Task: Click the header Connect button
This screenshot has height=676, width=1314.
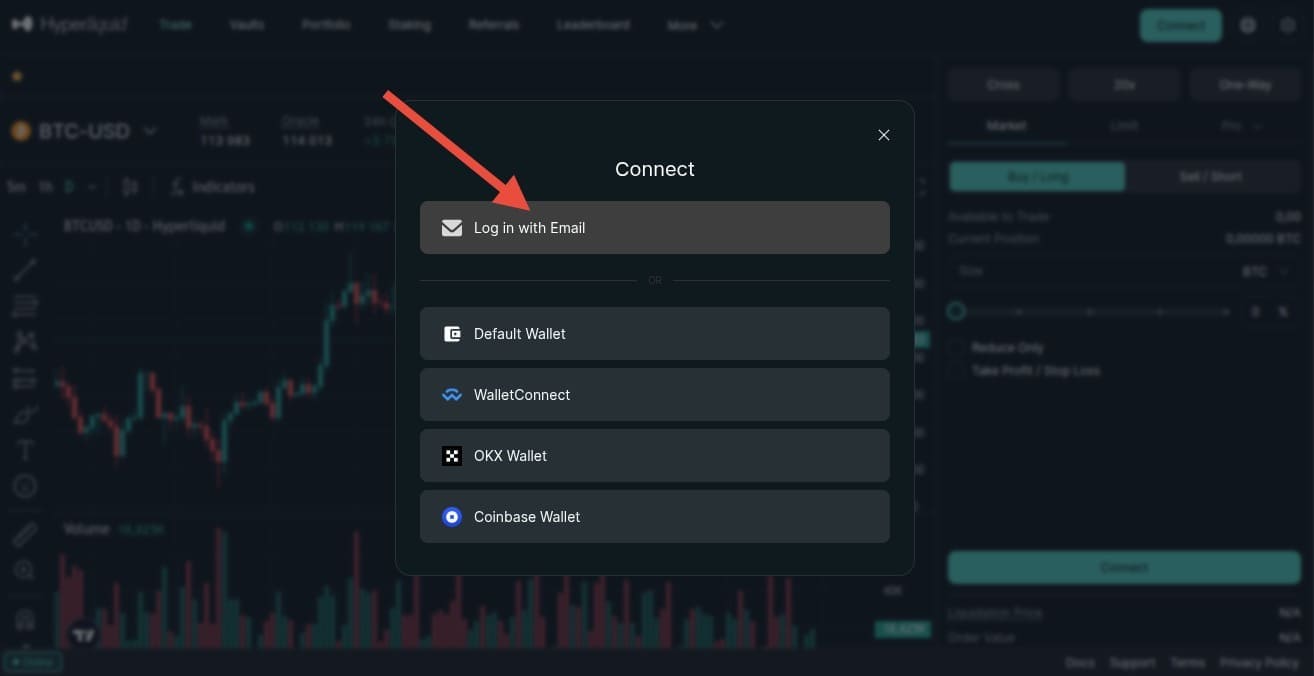Action: tap(1181, 25)
